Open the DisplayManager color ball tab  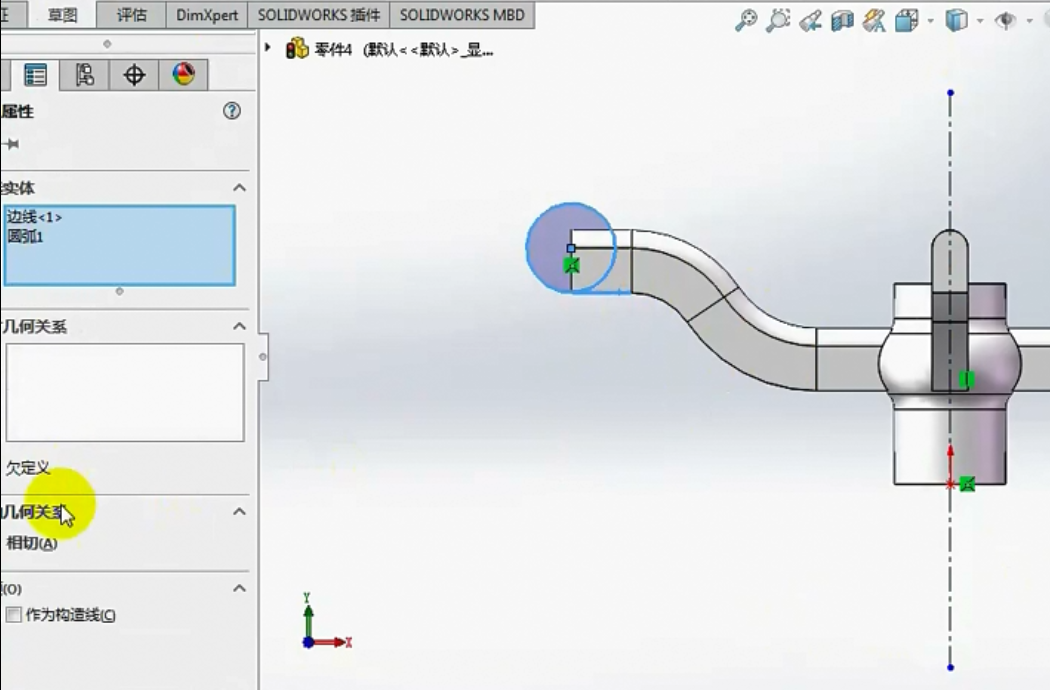click(x=183, y=75)
